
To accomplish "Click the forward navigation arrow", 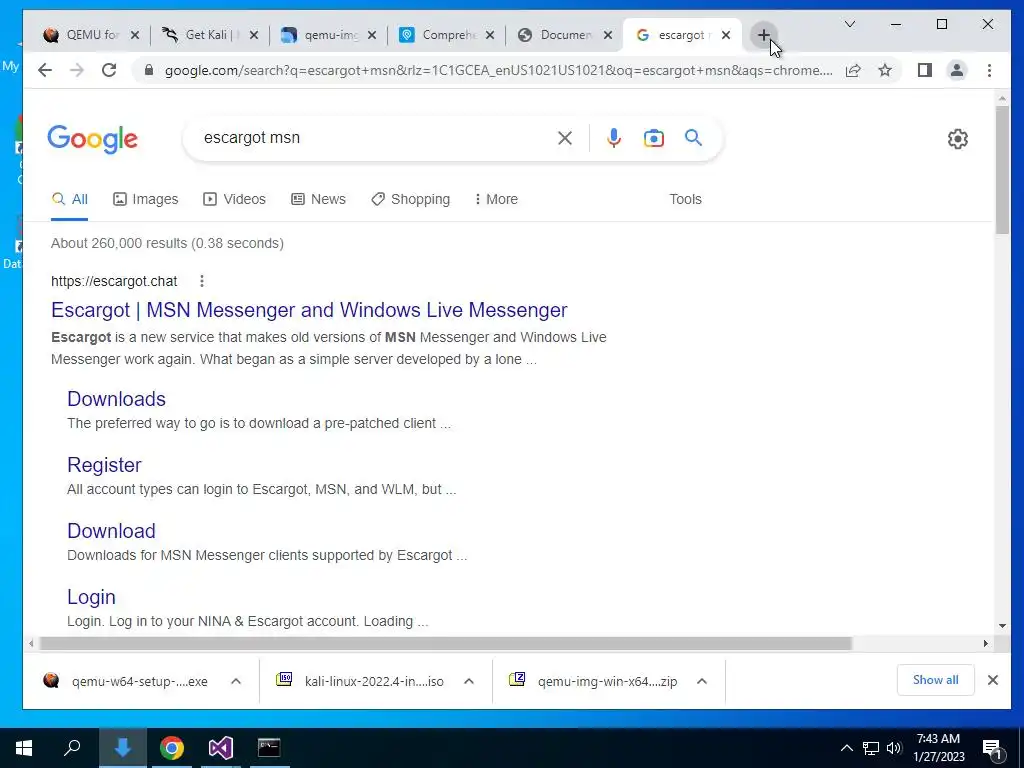I will click(76, 70).
